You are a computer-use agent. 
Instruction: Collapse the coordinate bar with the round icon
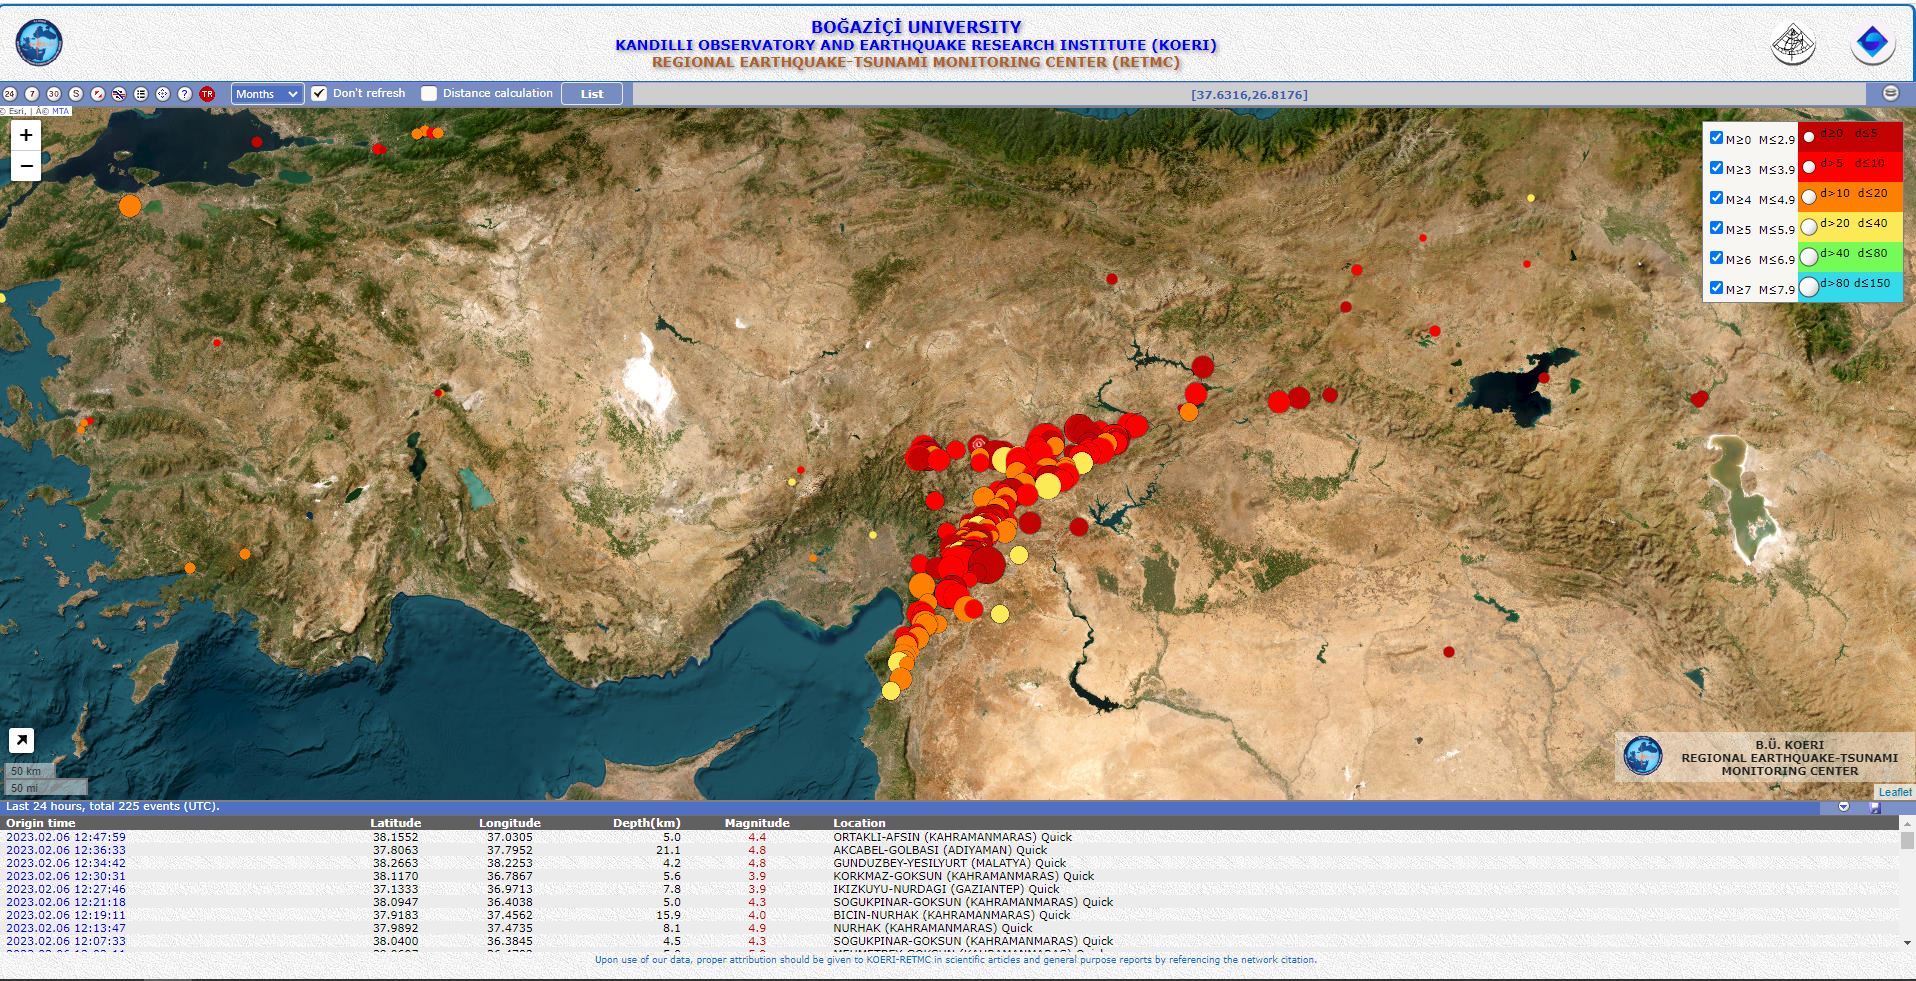coord(1890,93)
